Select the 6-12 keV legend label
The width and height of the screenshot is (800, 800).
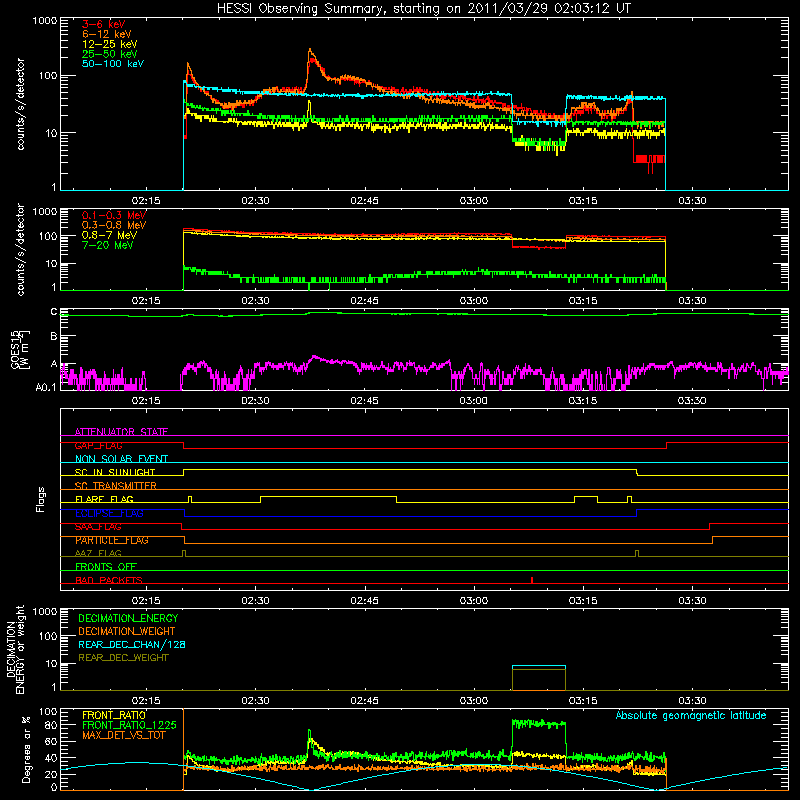pos(107,34)
